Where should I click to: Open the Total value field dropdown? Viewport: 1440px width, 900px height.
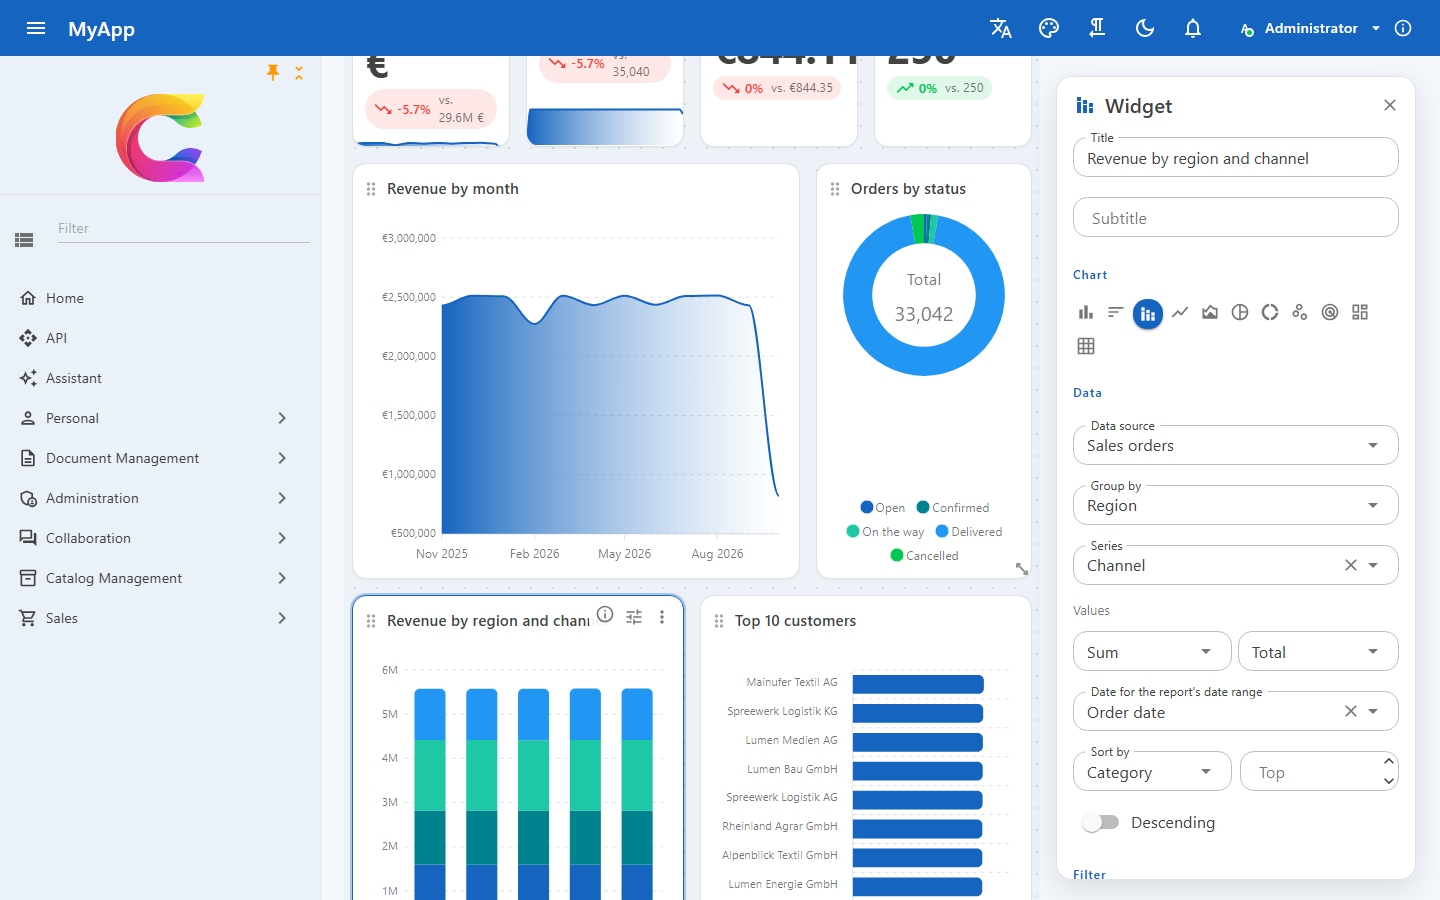tap(1318, 652)
